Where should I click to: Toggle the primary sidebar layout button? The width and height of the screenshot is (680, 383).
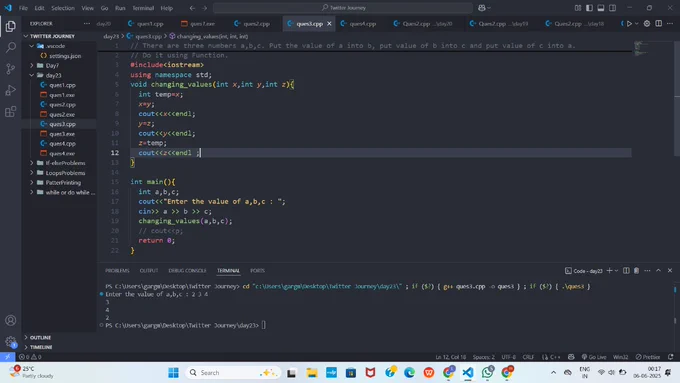point(589,8)
